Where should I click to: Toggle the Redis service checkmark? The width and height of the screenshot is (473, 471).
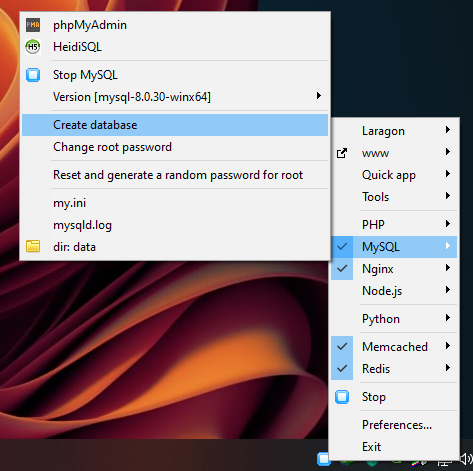pos(342,369)
